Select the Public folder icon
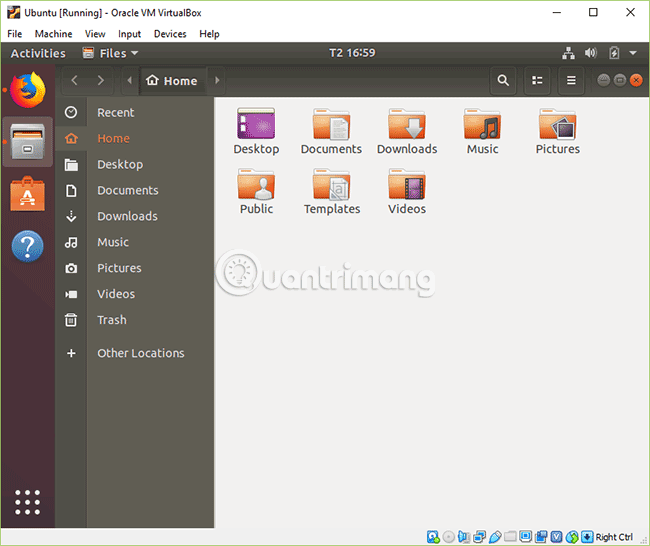 (256, 184)
